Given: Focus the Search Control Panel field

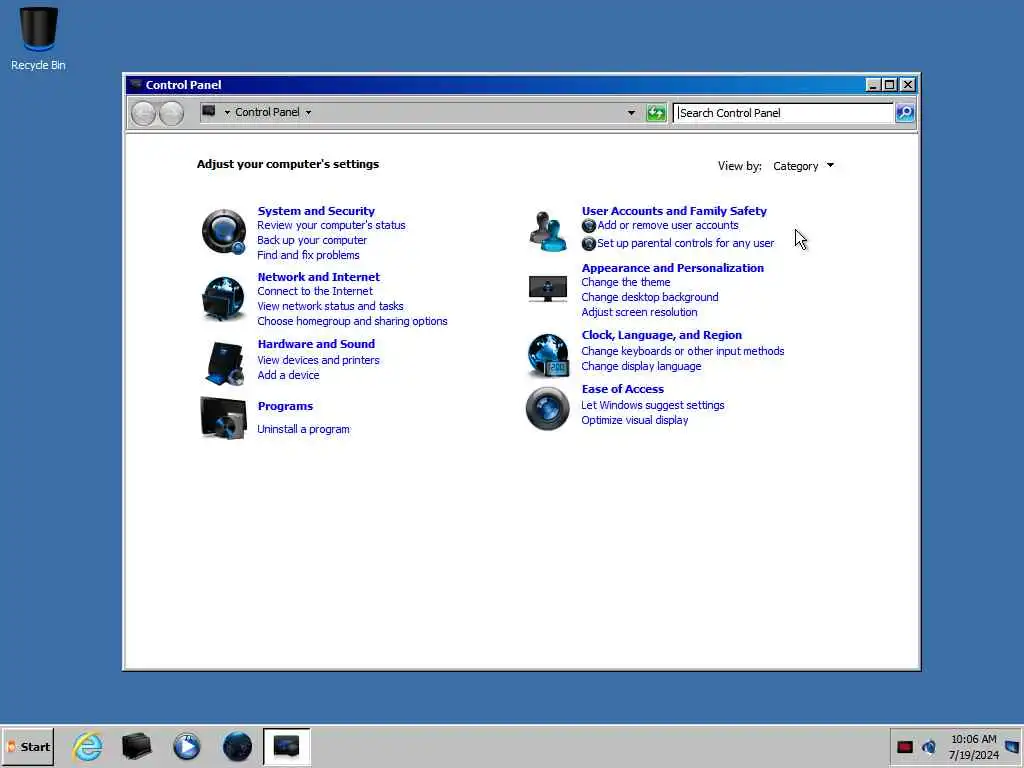Looking at the screenshot, I should [x=783, y=113].
